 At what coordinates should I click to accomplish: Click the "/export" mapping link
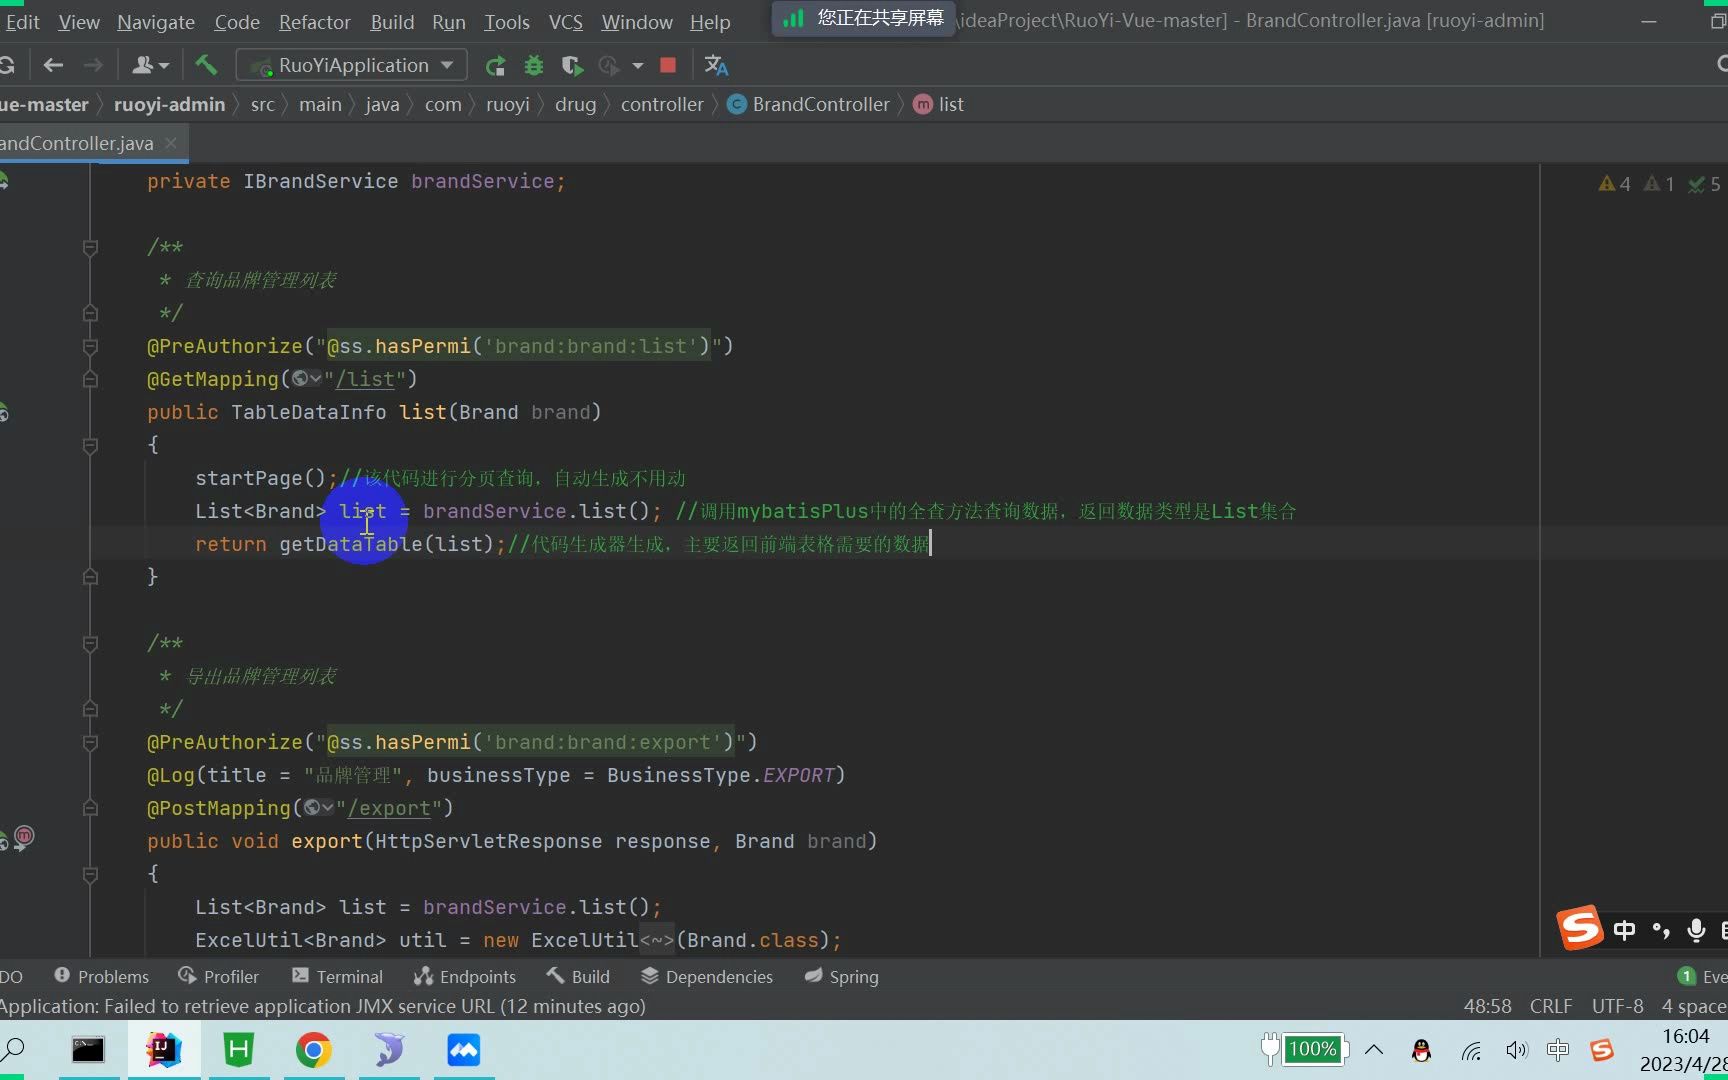(389, 808)
